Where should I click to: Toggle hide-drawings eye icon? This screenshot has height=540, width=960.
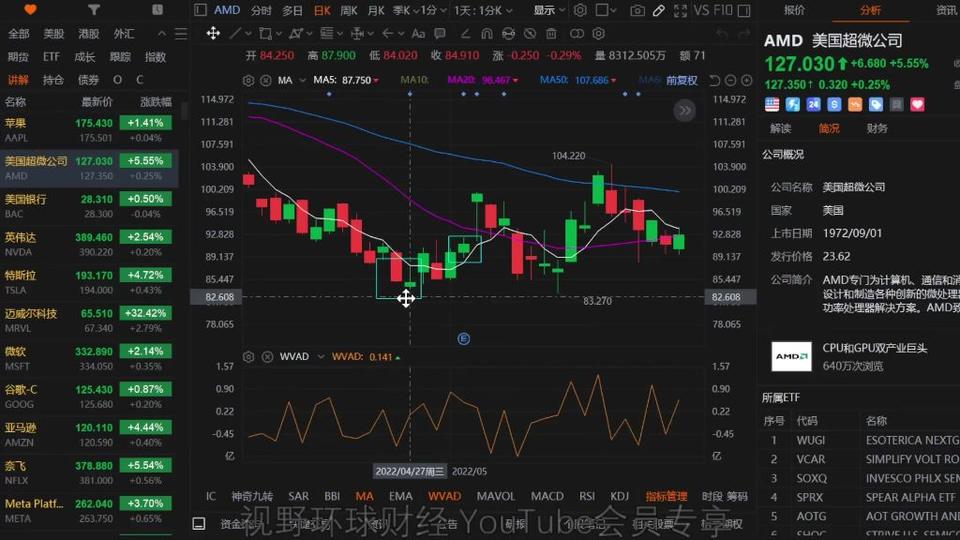[530, 33]
